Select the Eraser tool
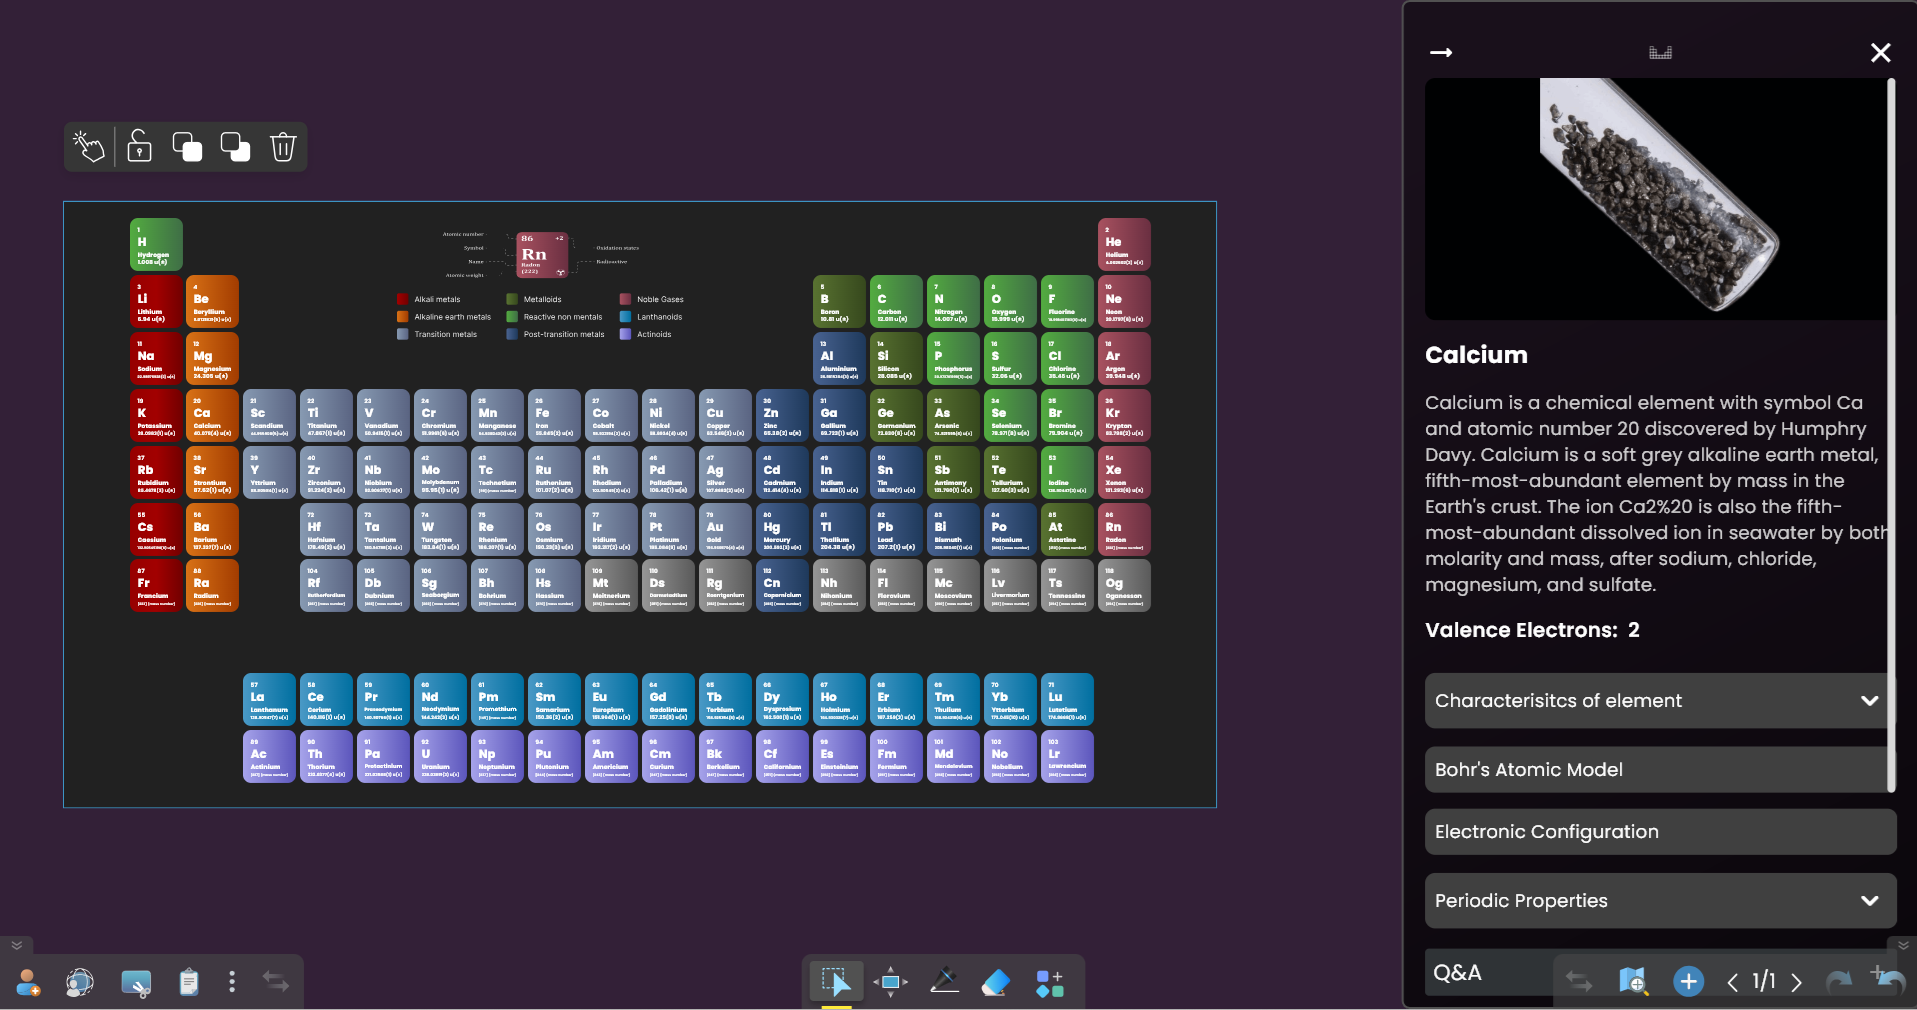This screenshot has height=1010, width=1917. click(996, 982)
